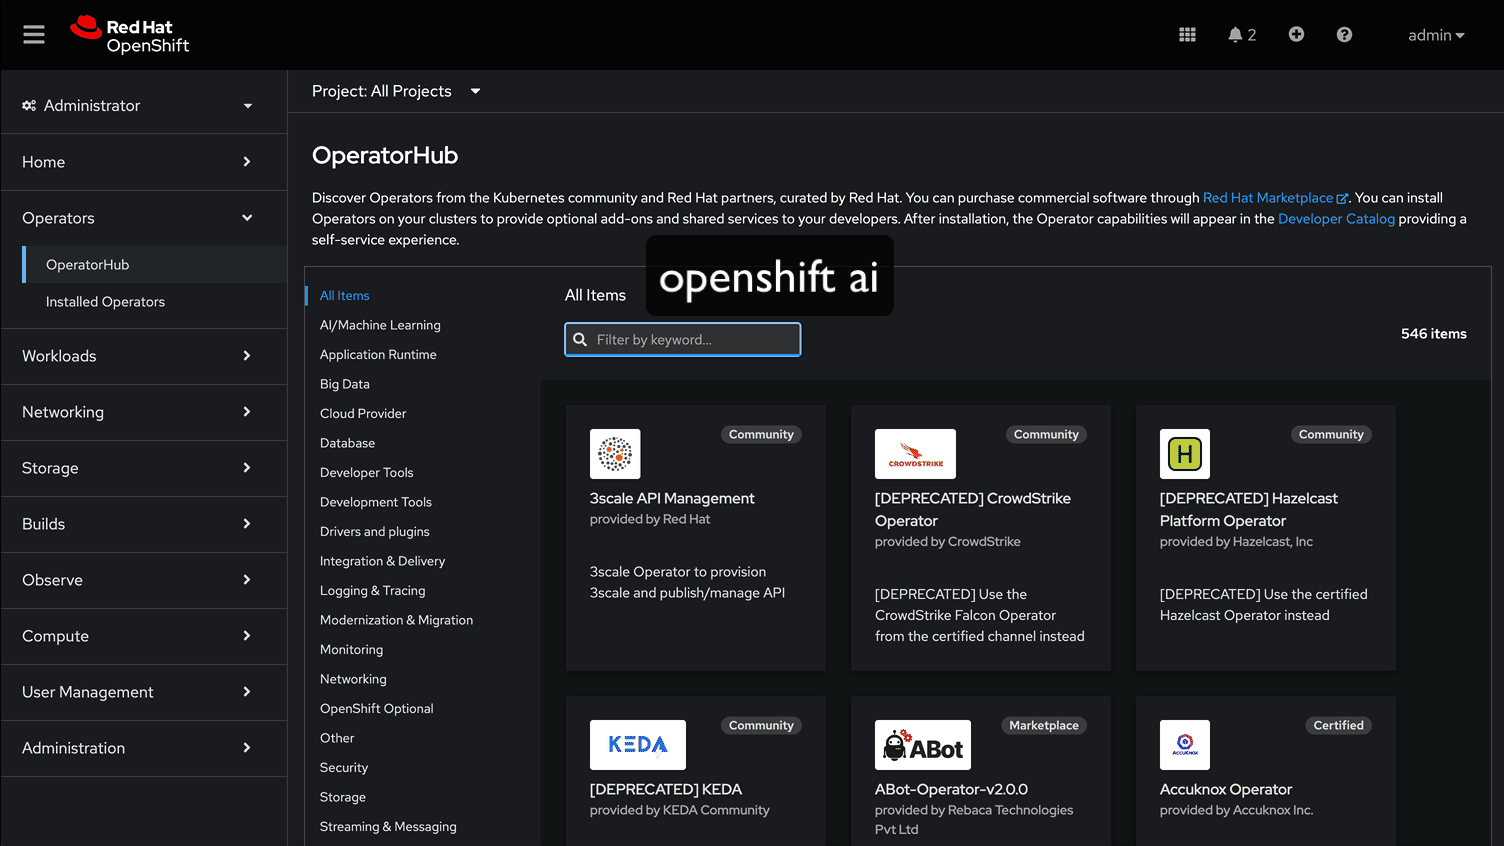The width and height of the screenshot is (1504, 846).
Task: Select the All Items category
Action: (344, 296)
